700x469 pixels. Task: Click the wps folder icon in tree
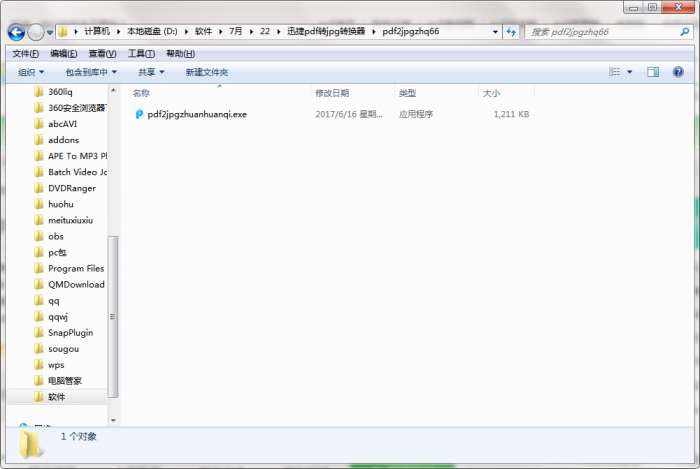click(x=39, y=365)
